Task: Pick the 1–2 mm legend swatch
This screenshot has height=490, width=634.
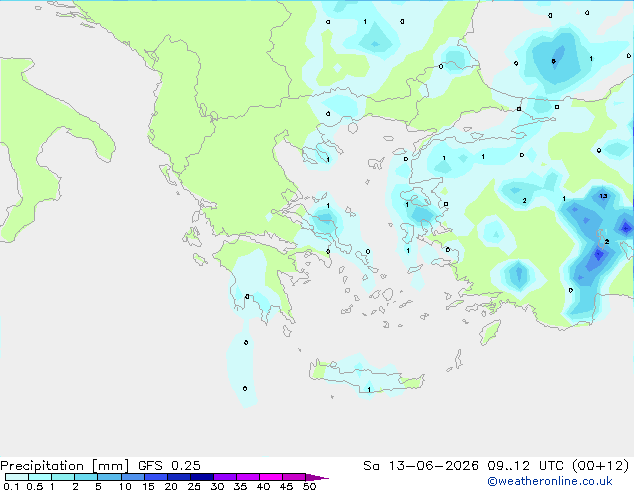Action: (63, 477)
